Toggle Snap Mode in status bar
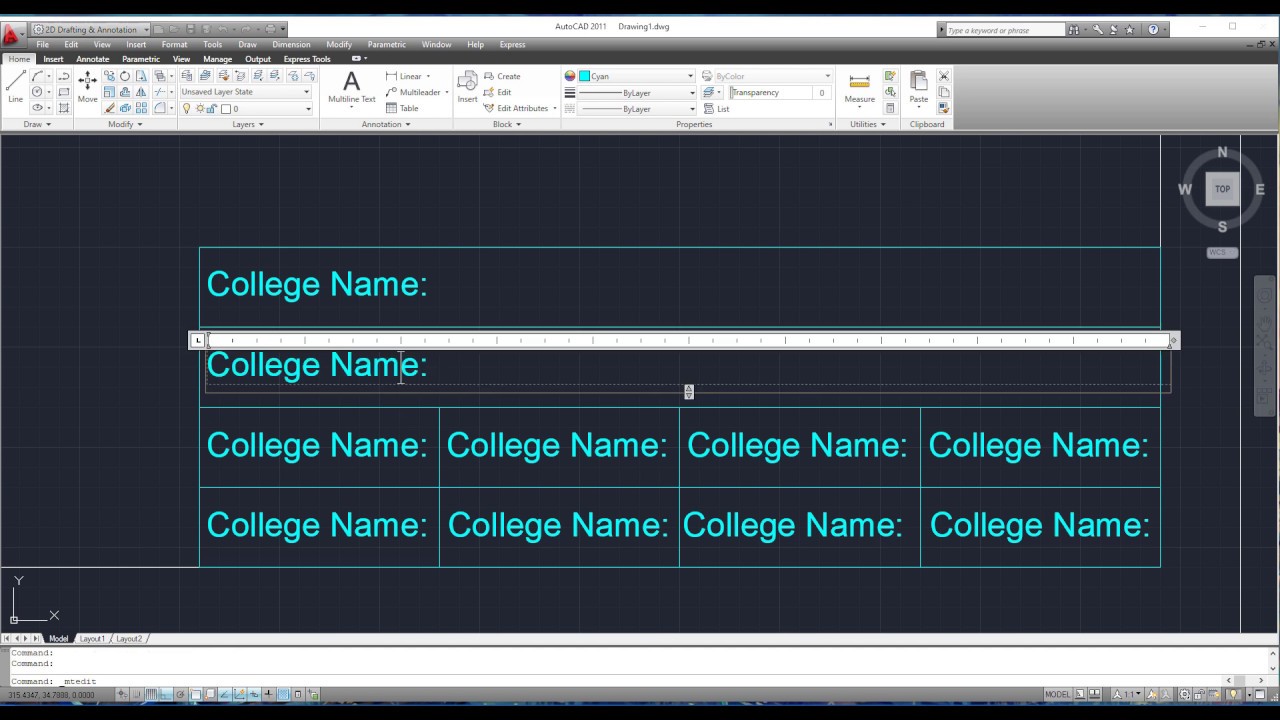The image size is (1280, 720). pos(137,694)
